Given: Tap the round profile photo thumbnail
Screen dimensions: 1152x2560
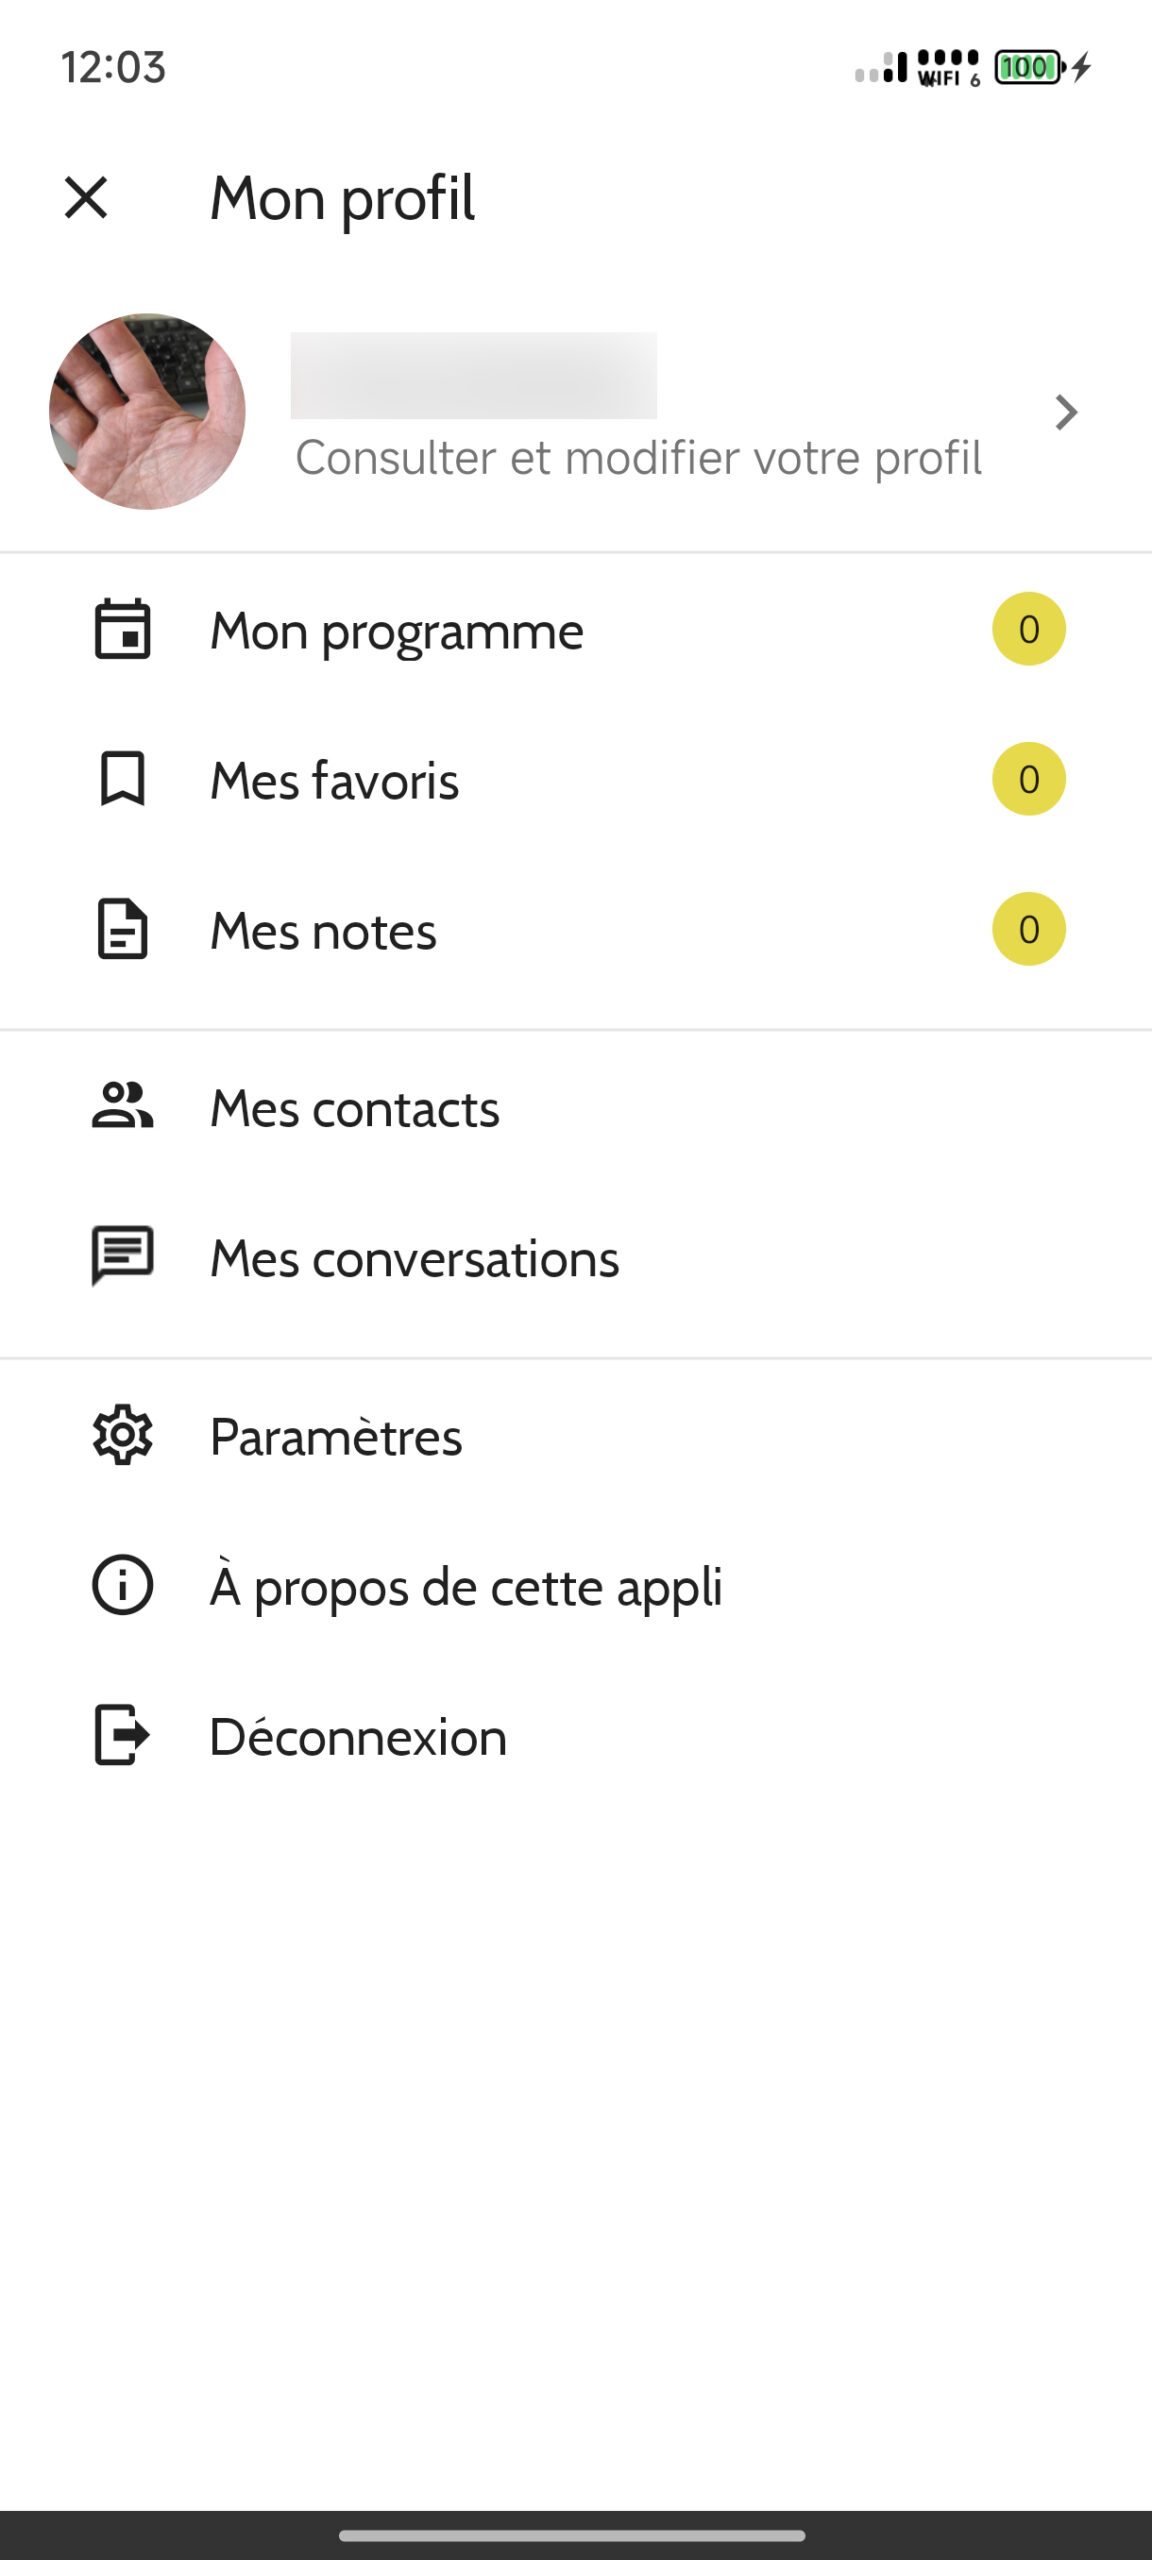Looking at the screenshot, I should [x=147, y=411].
